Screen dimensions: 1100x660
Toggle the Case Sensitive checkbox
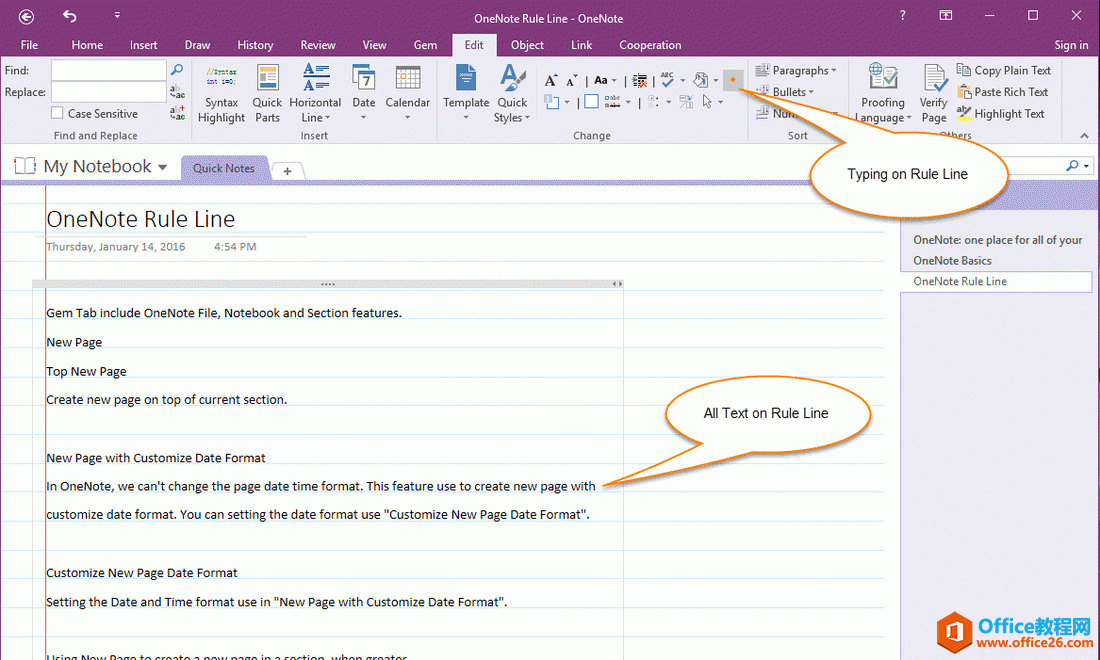pos(57,114)
